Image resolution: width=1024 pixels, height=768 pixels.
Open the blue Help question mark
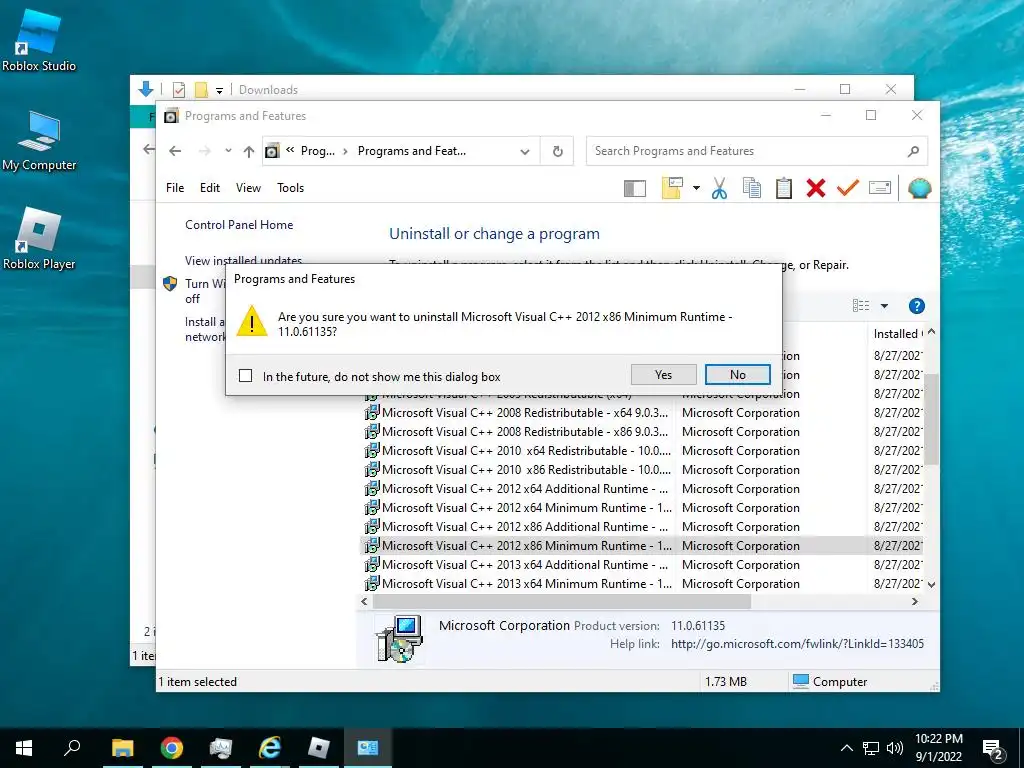(916, 306)
